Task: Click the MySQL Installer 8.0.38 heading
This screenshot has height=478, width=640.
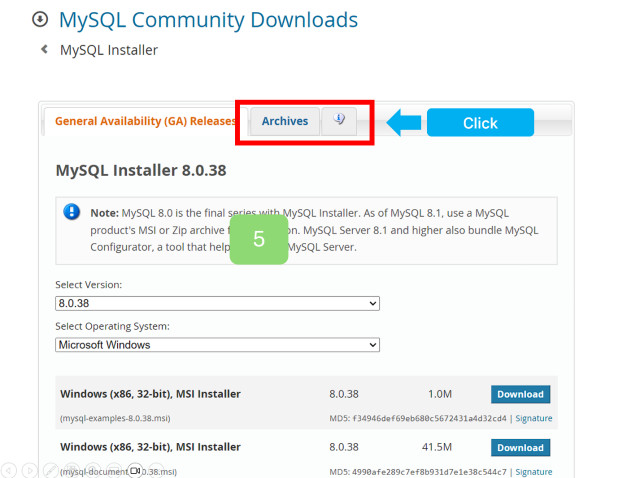Action: click(141, 170)
